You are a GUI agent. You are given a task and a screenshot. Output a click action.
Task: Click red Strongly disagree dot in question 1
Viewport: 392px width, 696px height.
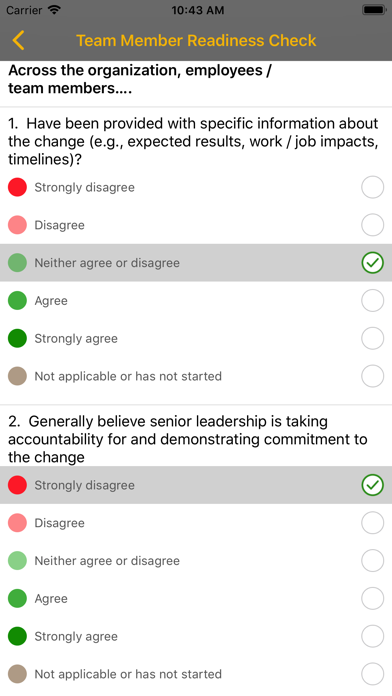coord(17,187)
